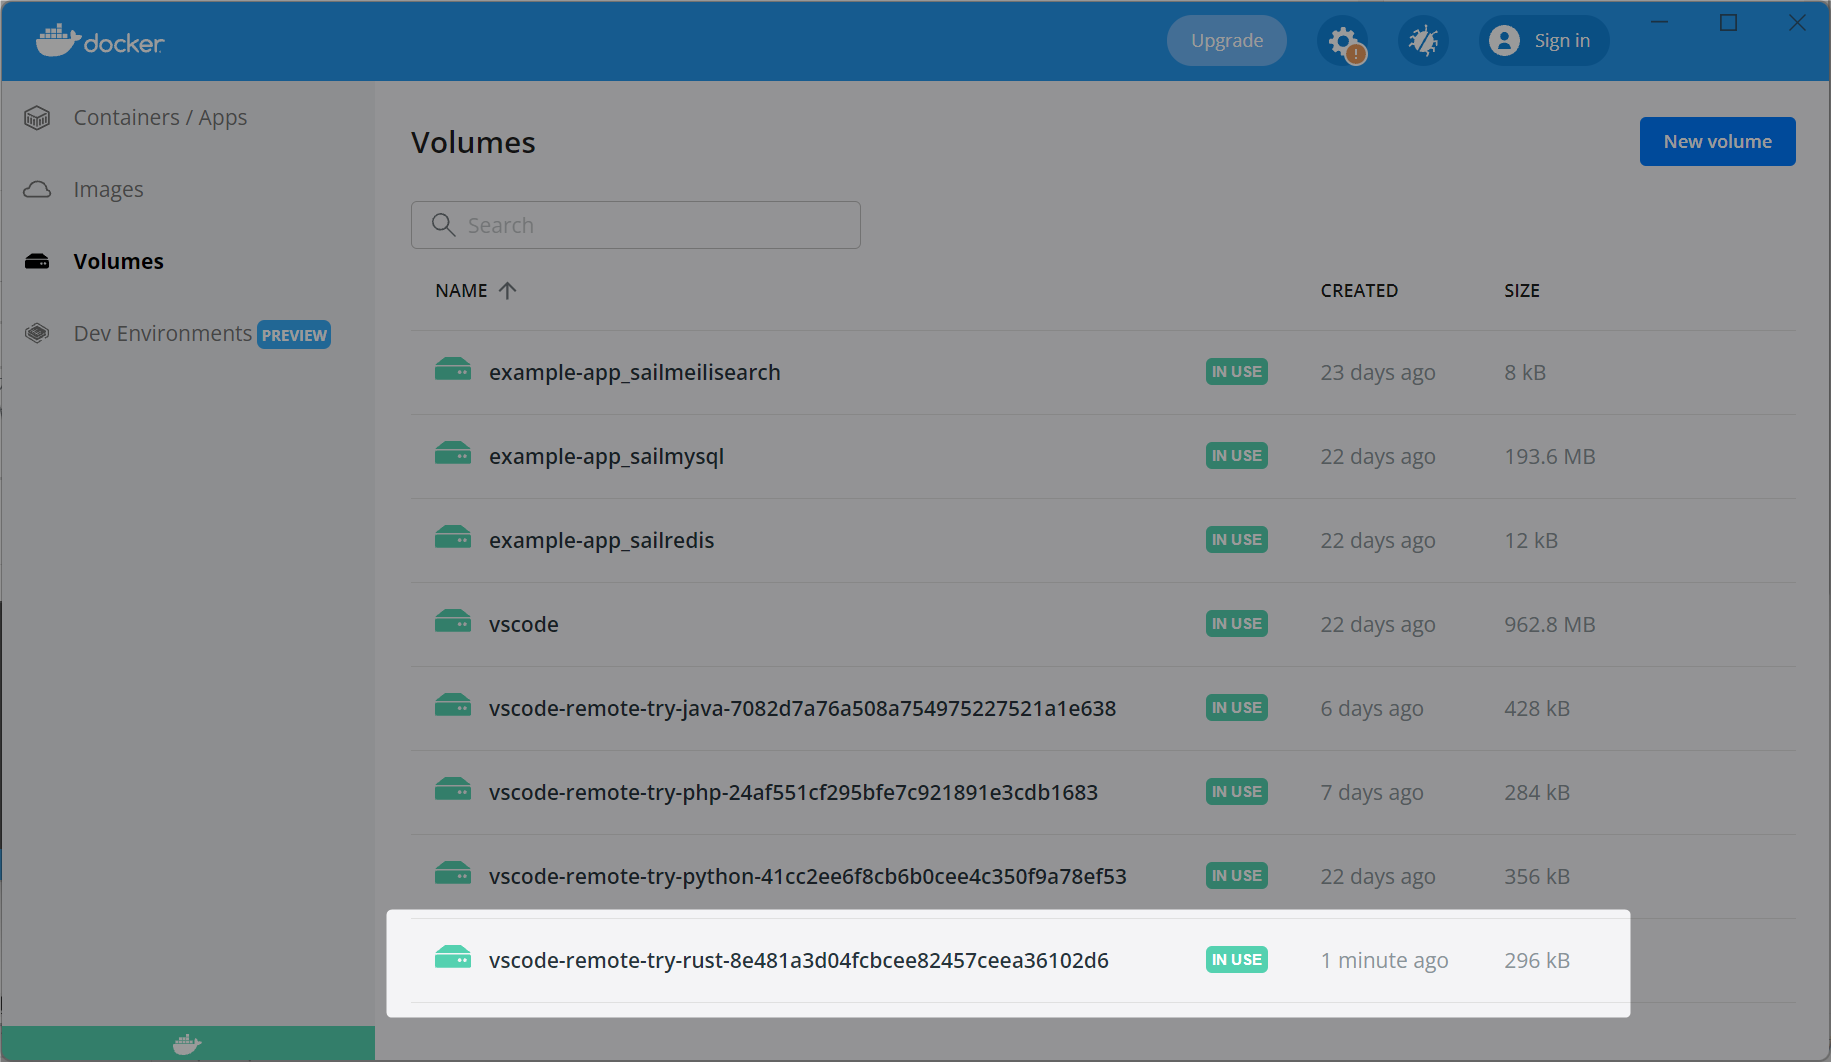Image resolution: width=1831 pixels, height=1062 pixels.
Task: Sort by NAME column header
Action: coord(461,291)
